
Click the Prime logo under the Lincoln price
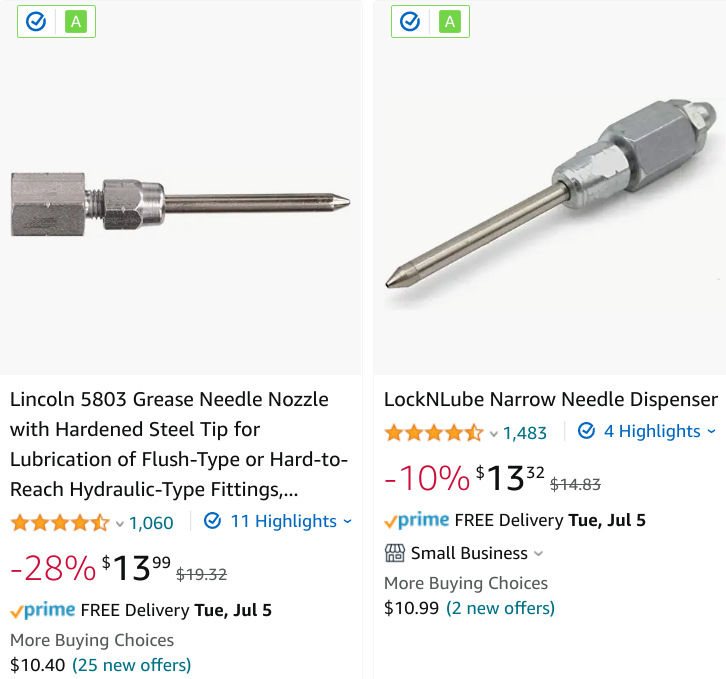[x=42, y=610]
